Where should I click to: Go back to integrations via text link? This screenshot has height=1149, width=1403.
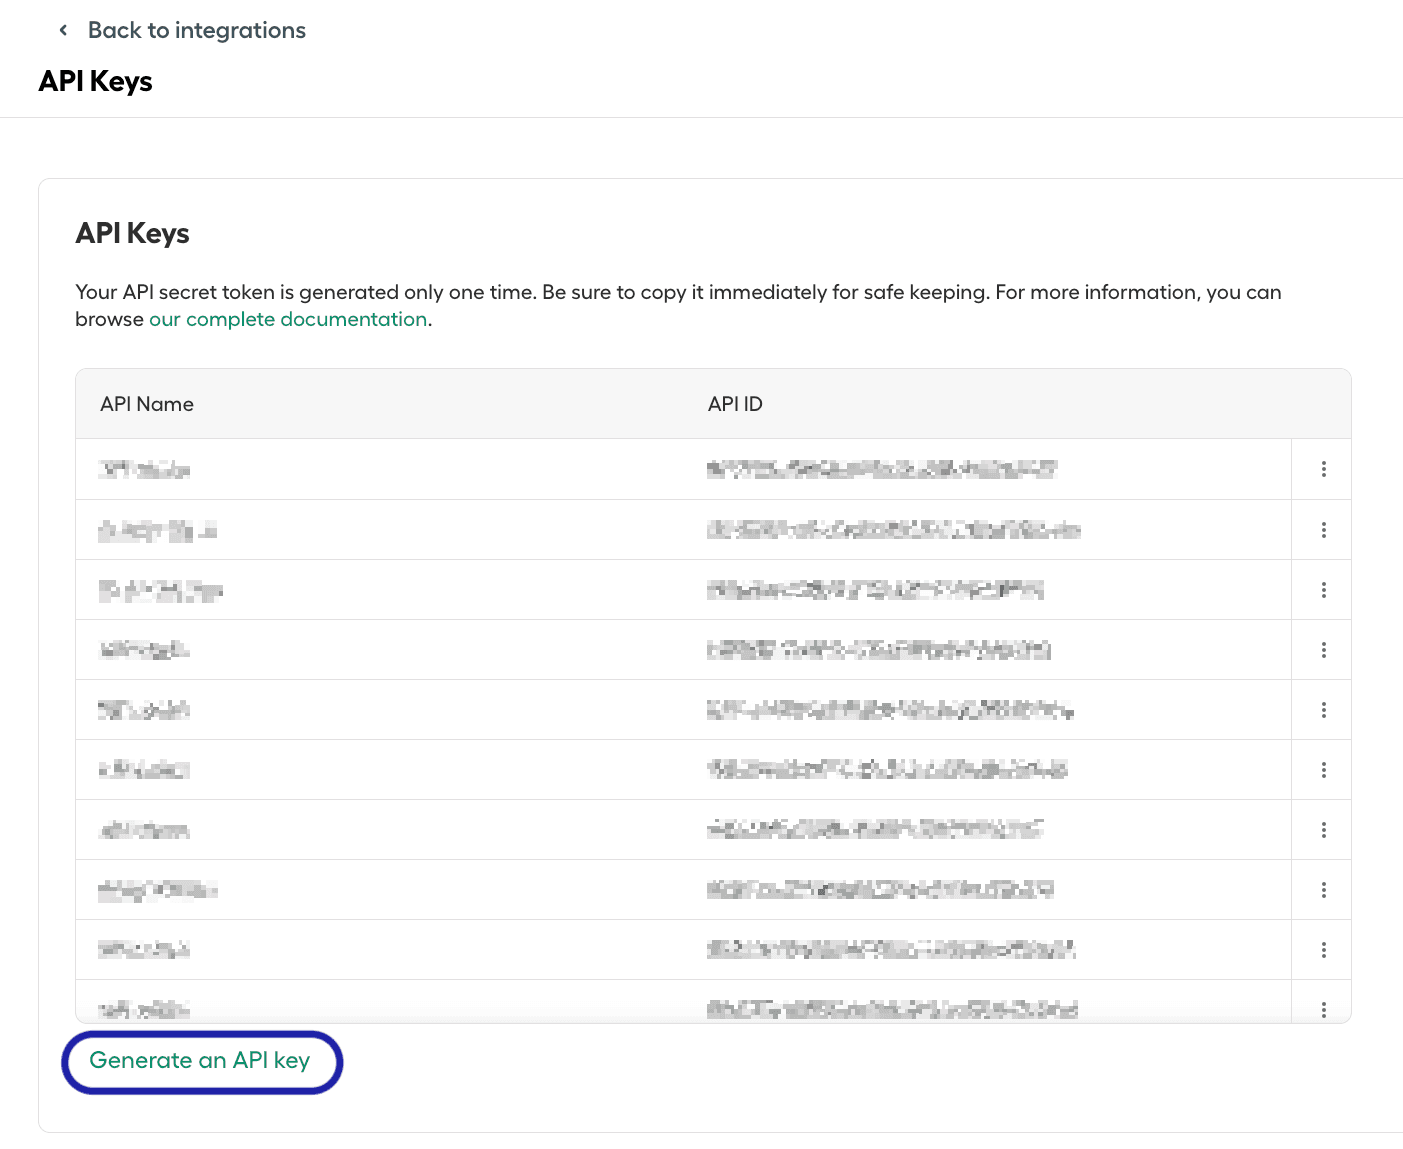tap(196, 30)
